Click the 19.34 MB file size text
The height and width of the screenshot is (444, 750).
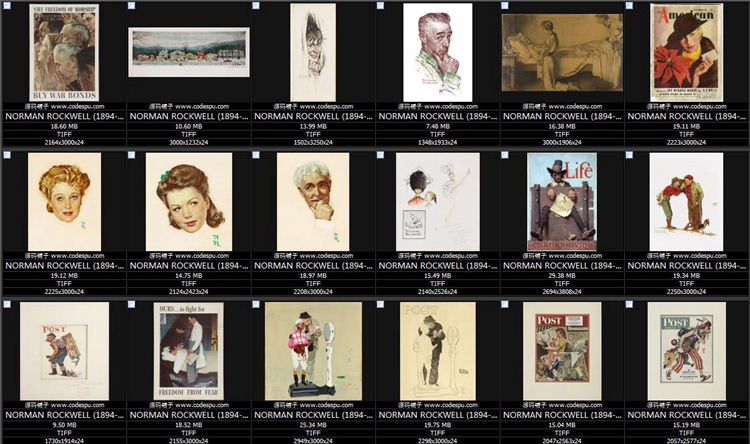pos(686,276)
